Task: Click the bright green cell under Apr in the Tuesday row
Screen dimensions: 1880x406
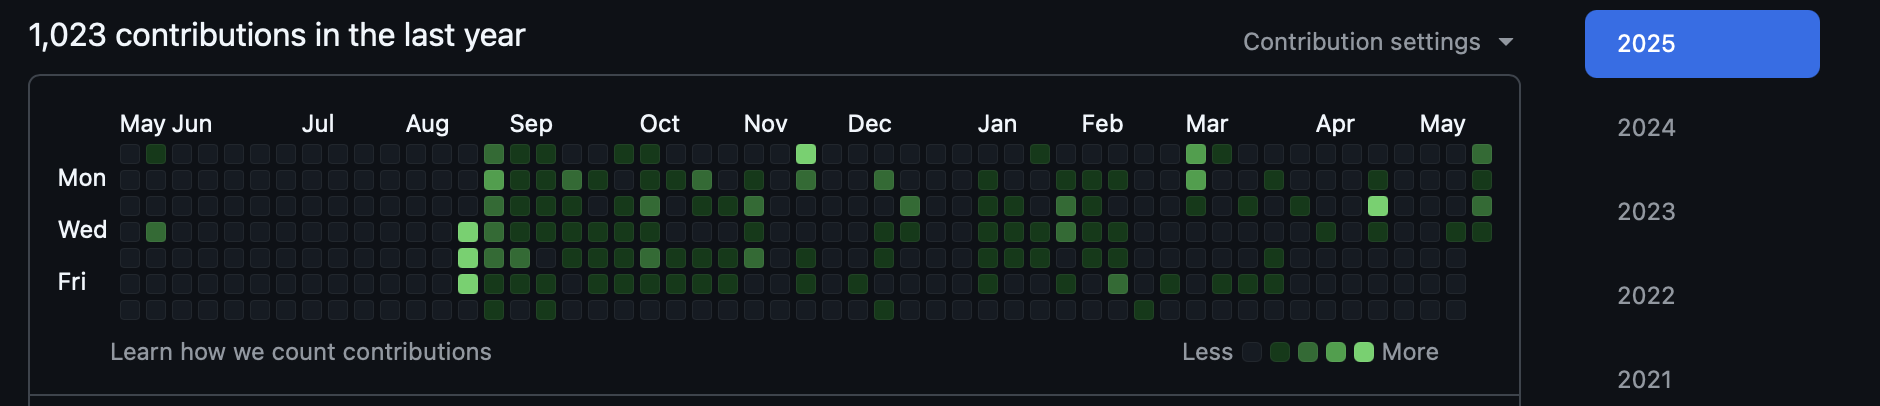Action: point(1378,206)
